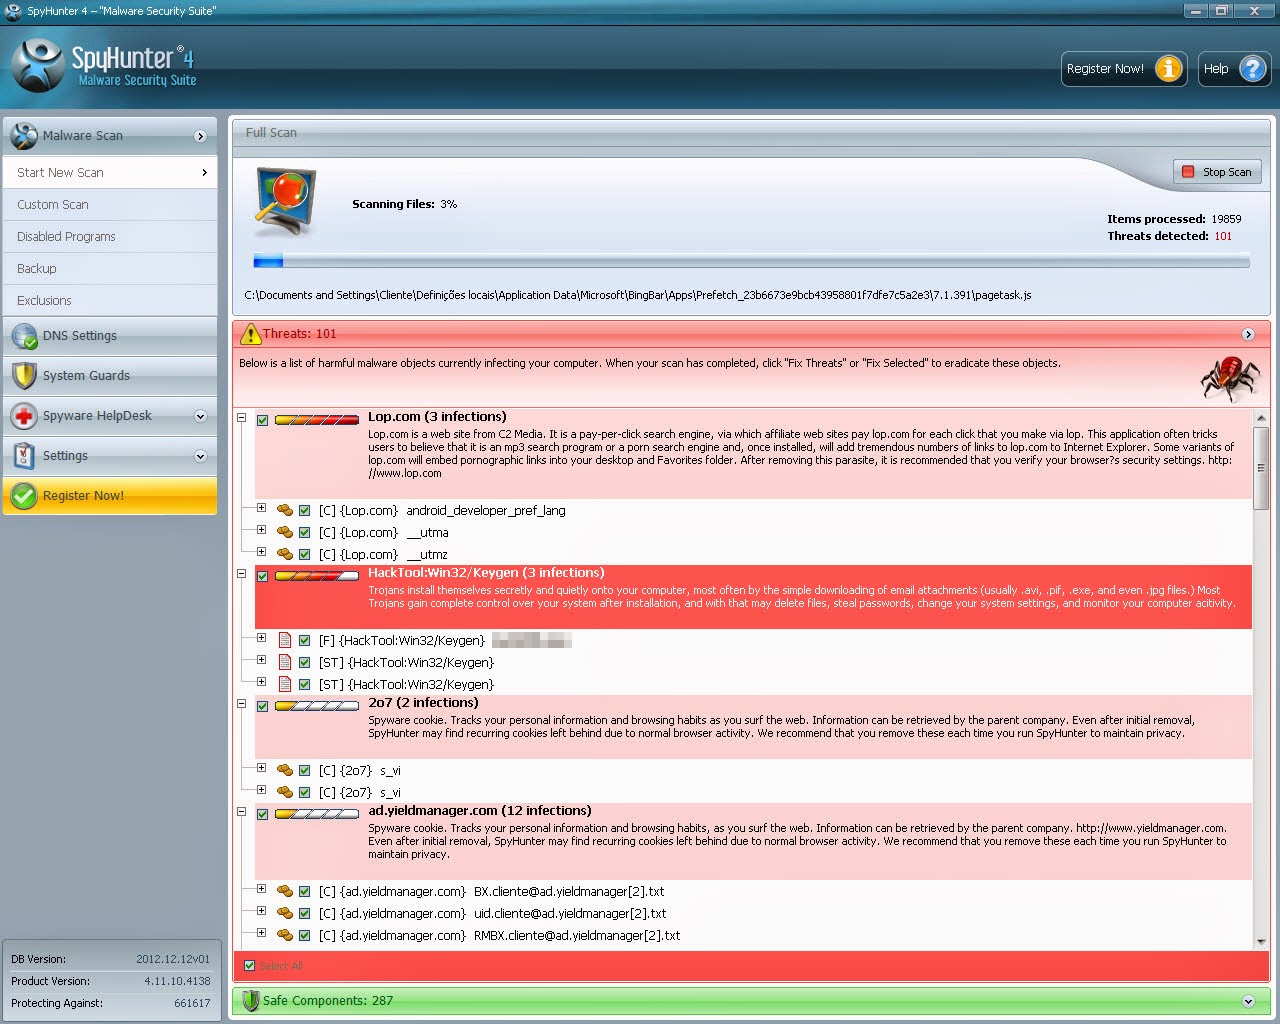Click the threats list scrollbar down arrow
Screen dimensions: 1280x1024
pos(1260,941)
